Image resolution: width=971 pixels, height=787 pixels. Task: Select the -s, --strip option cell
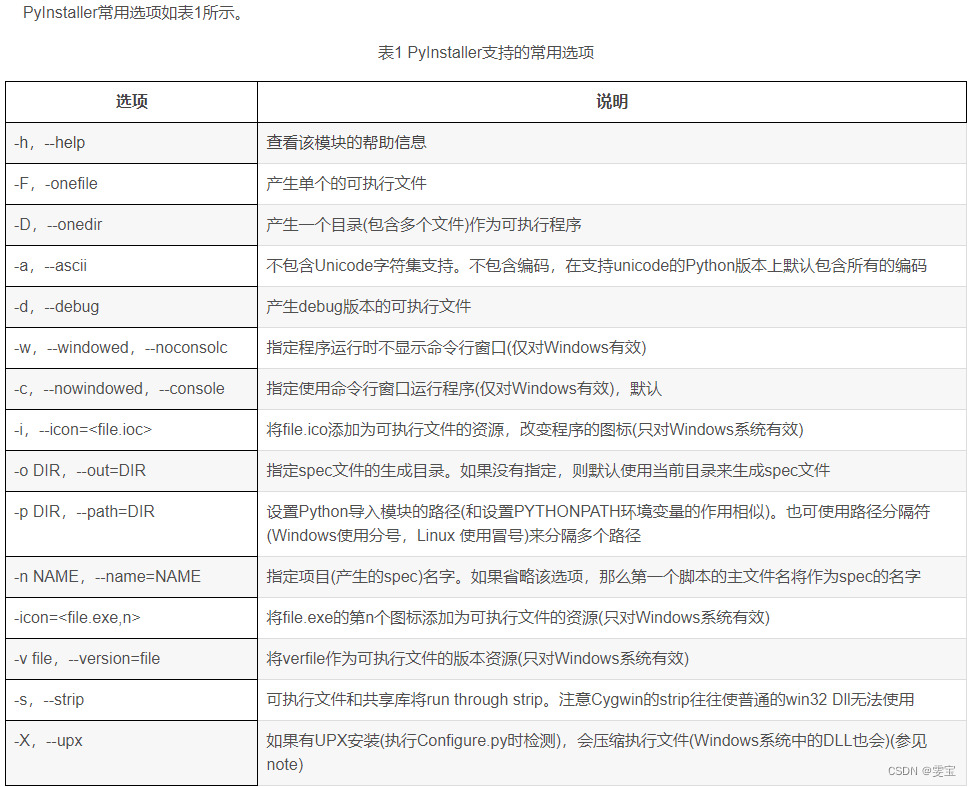[131, 700]
